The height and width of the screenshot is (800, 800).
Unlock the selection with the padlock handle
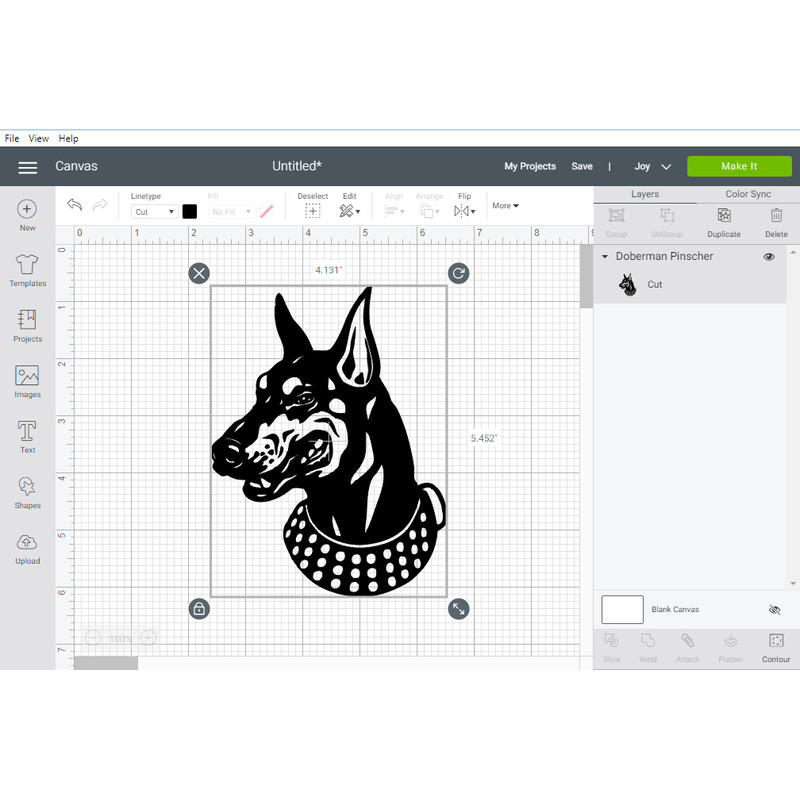198,608
